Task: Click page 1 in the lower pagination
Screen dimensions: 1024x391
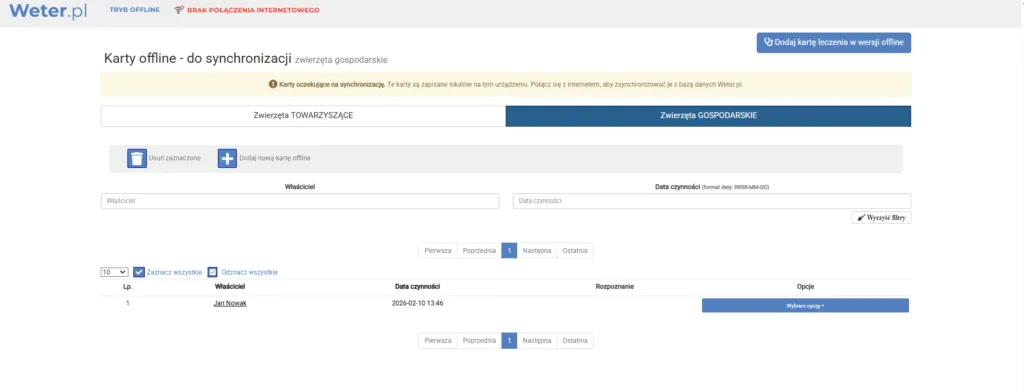Action: point(509,341)
